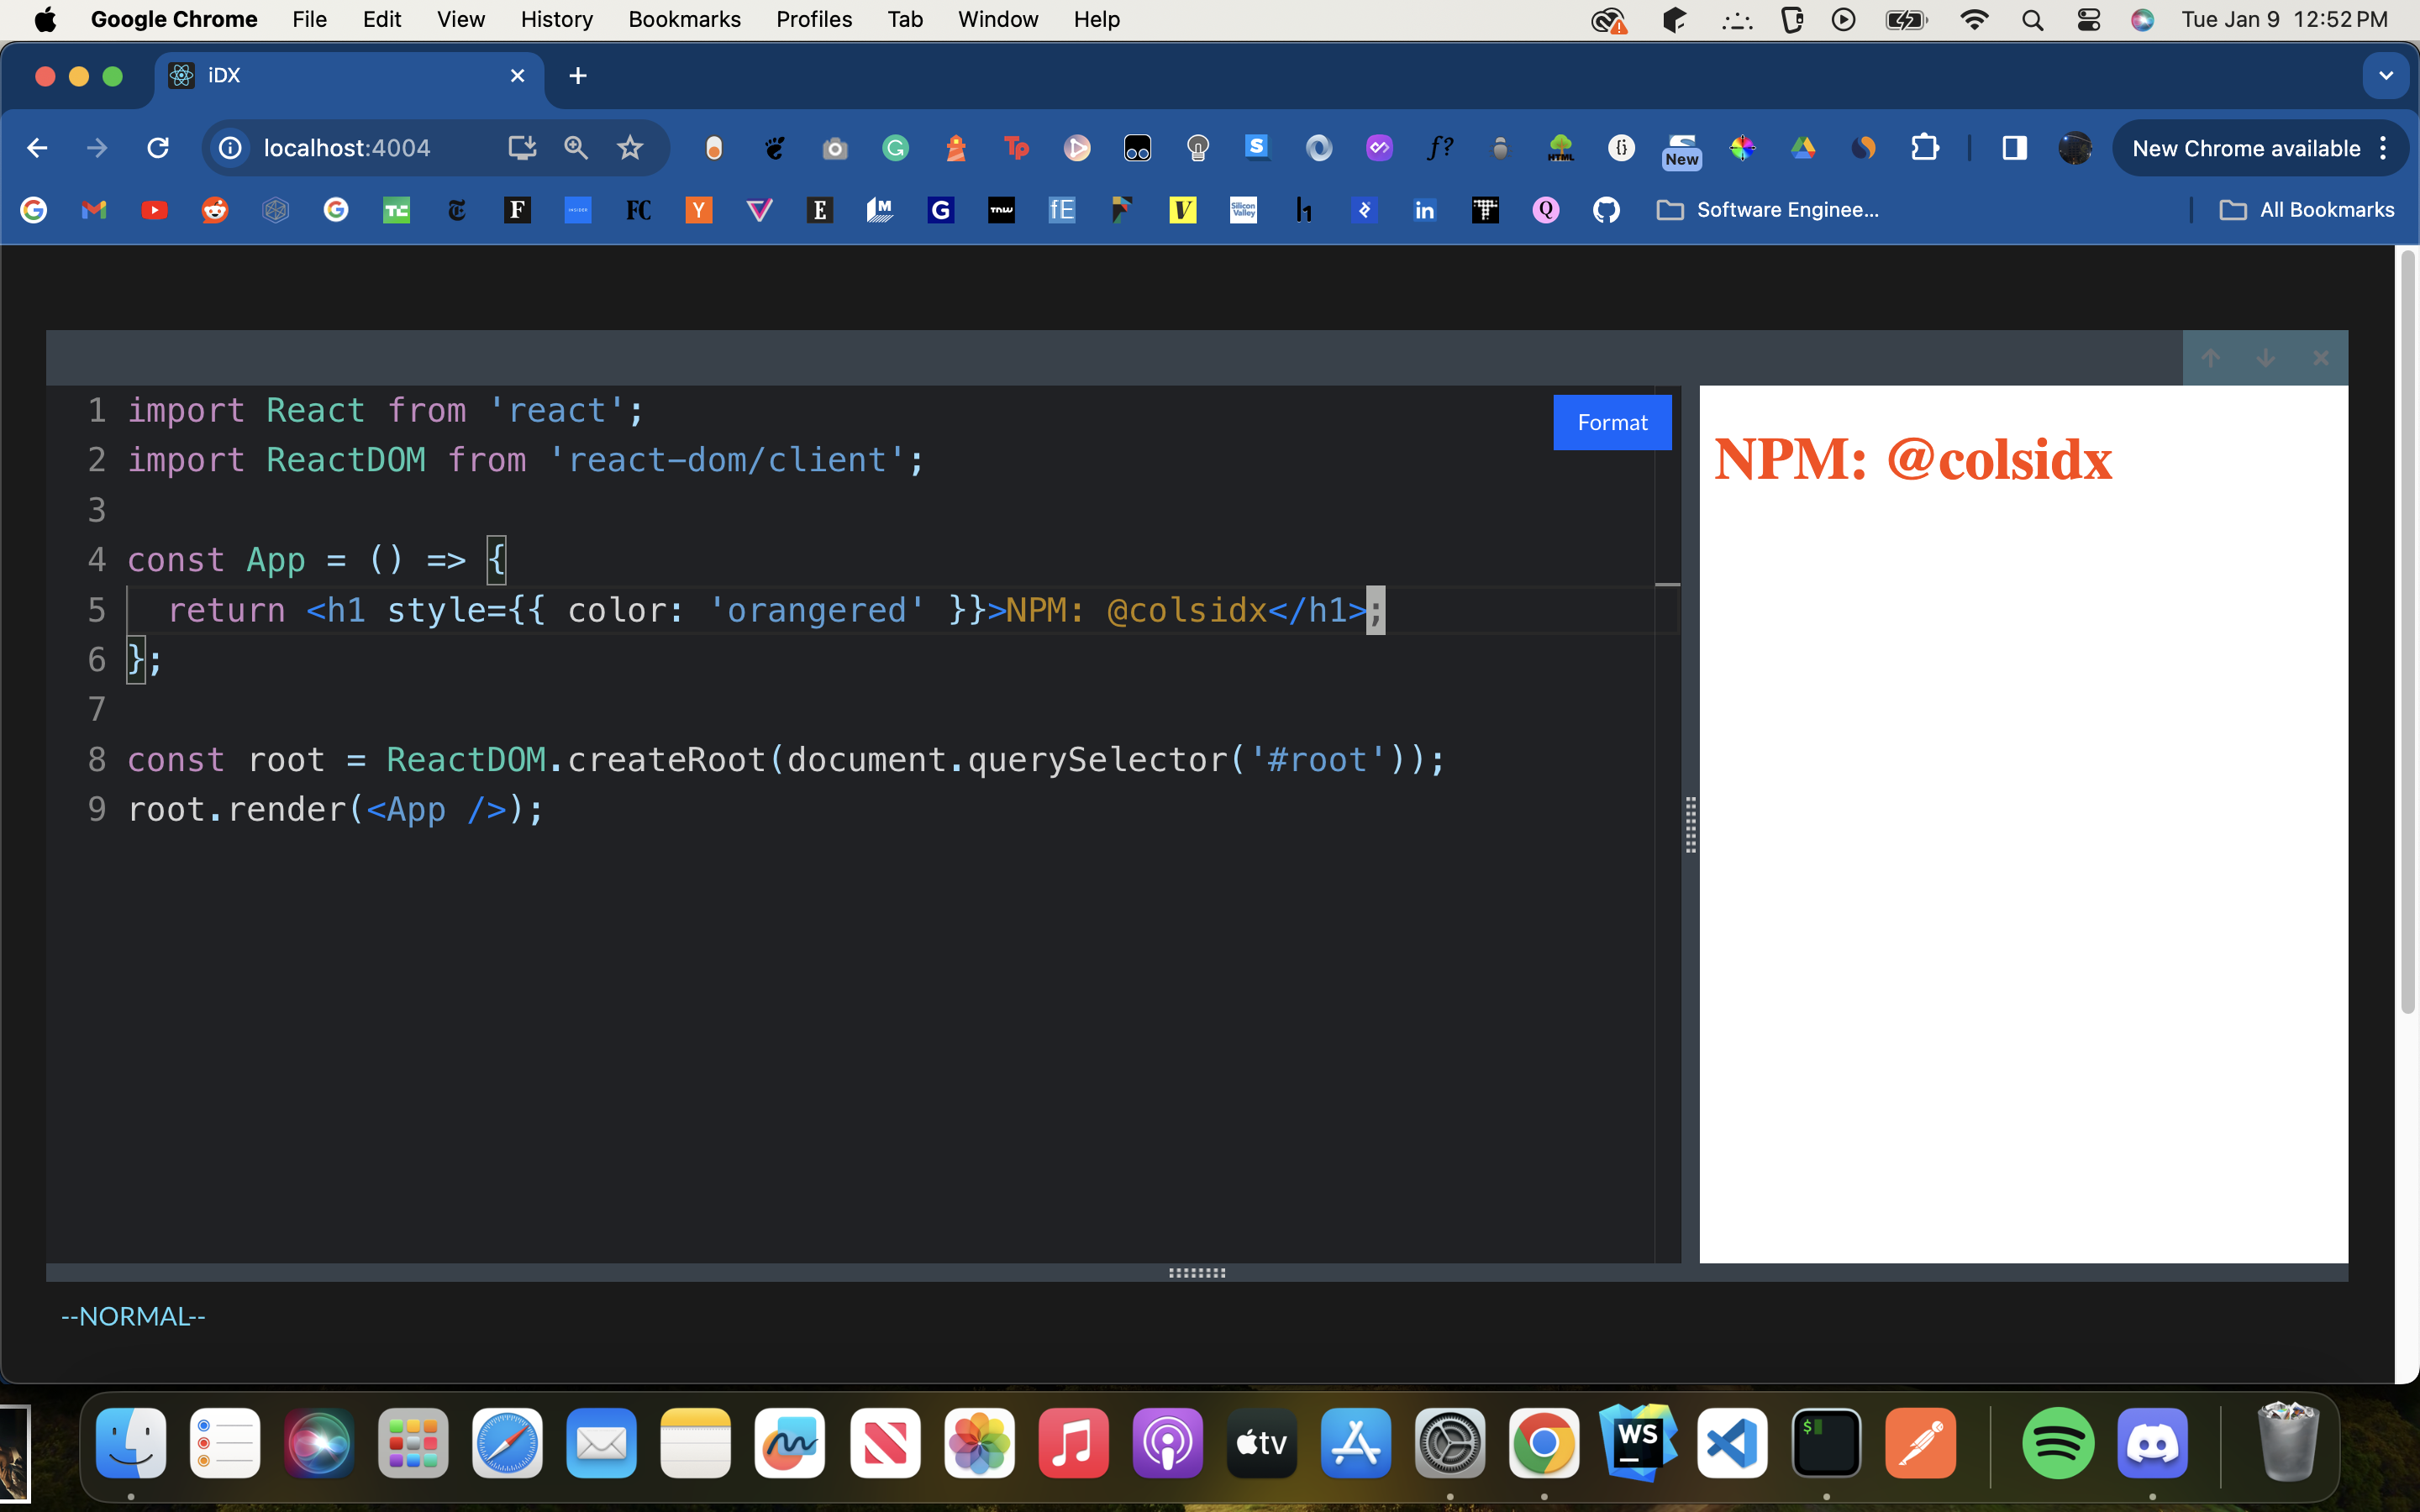Image resolution: width=2420 pixels, height=1512 pixels.
Task: Go back to previous page
Action: coord(37,148)
